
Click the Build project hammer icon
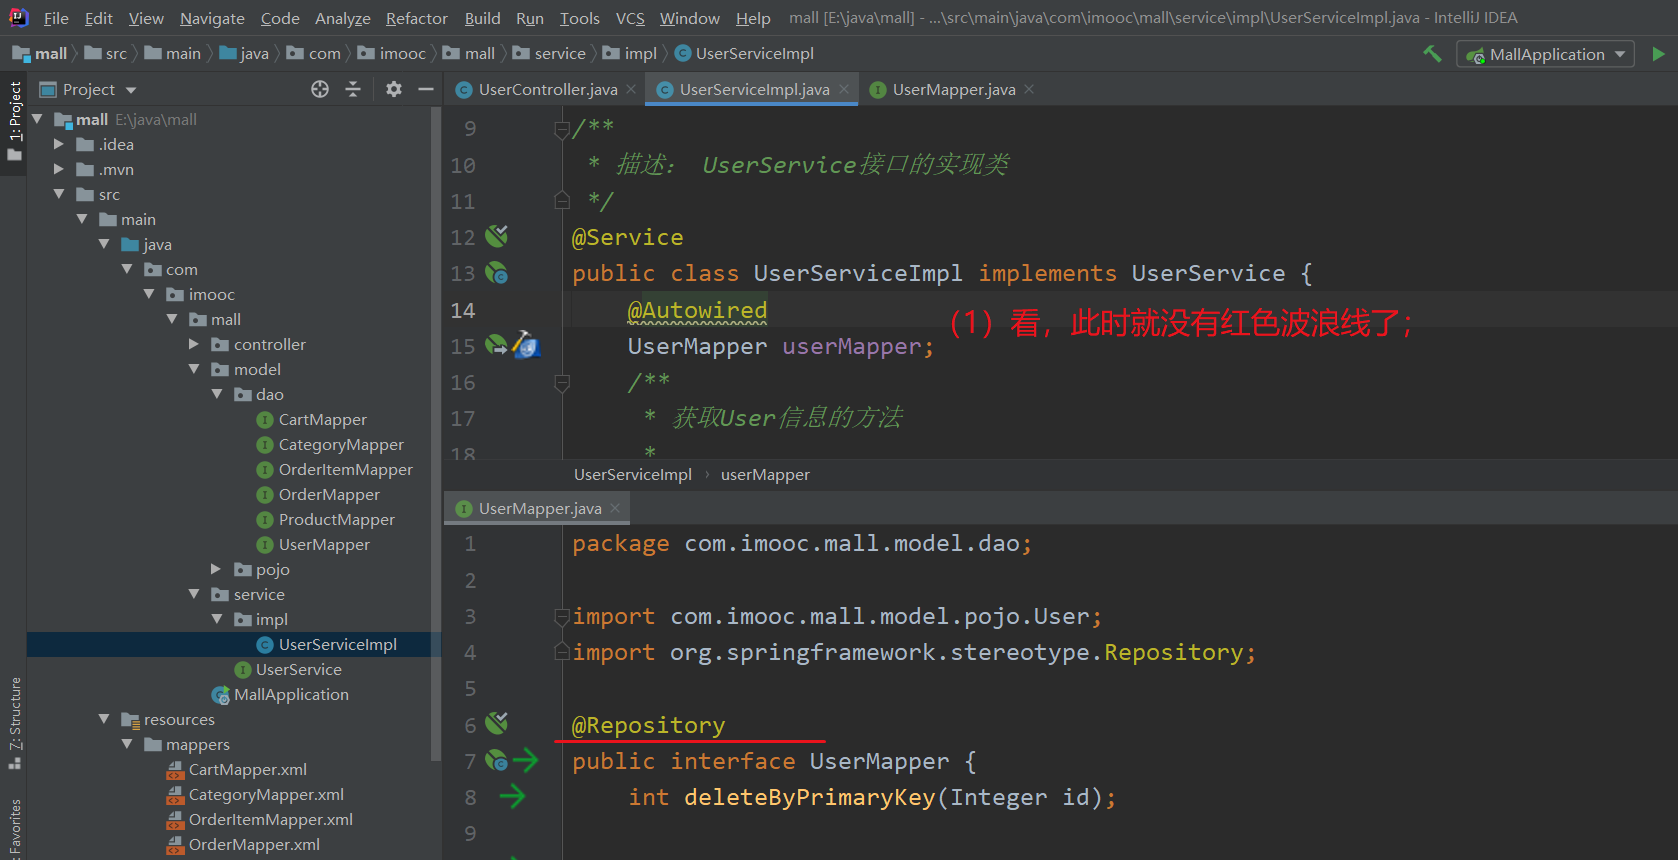click(x=1432, y=54)
